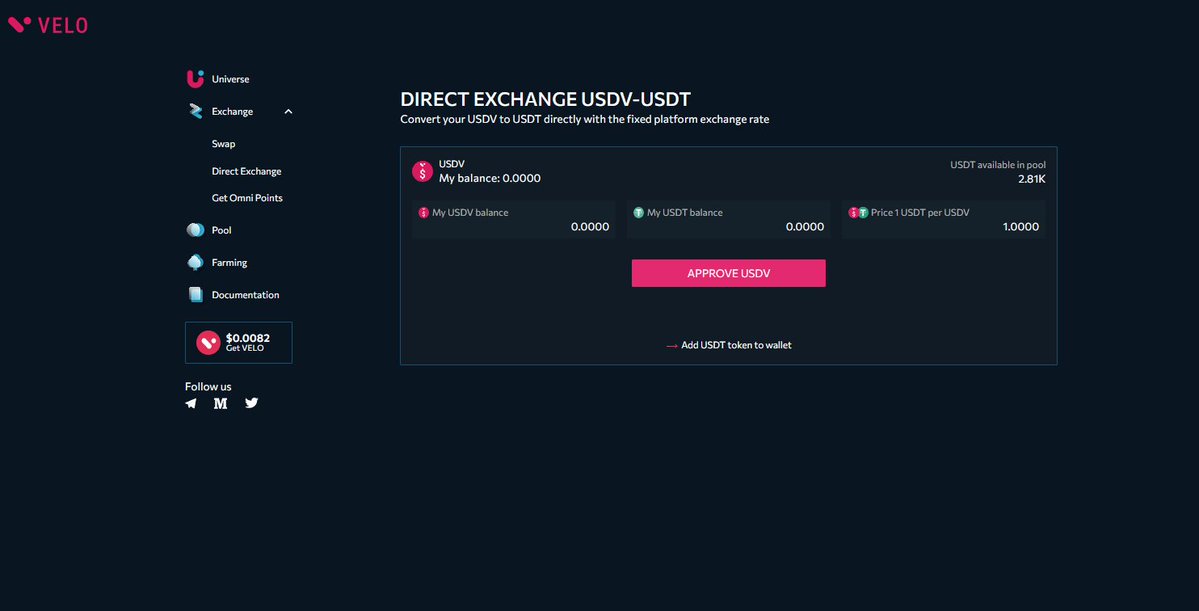Click the My balance: 0.0000 text
The image size is (1199, 611).
point(489,178)
